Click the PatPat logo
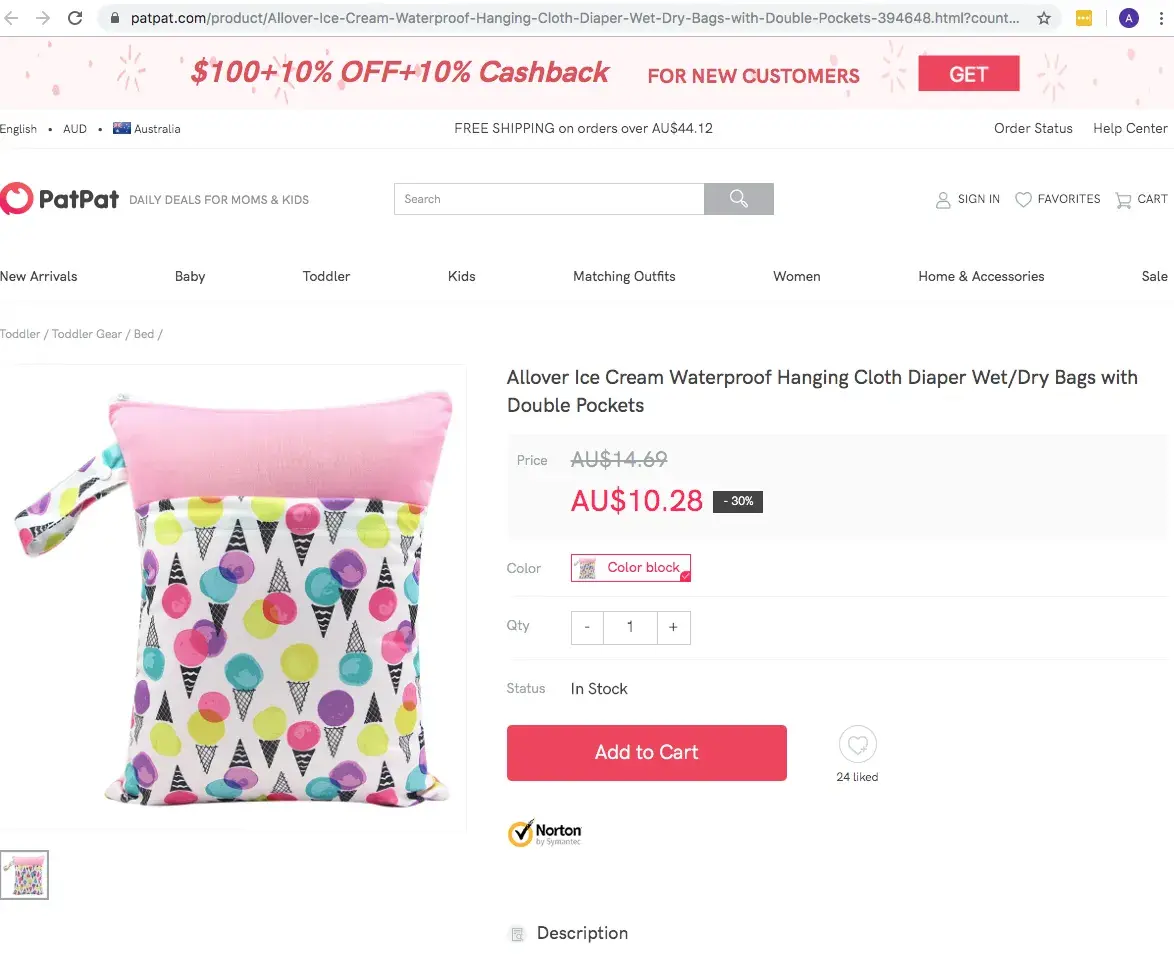 tap(60, 199)
